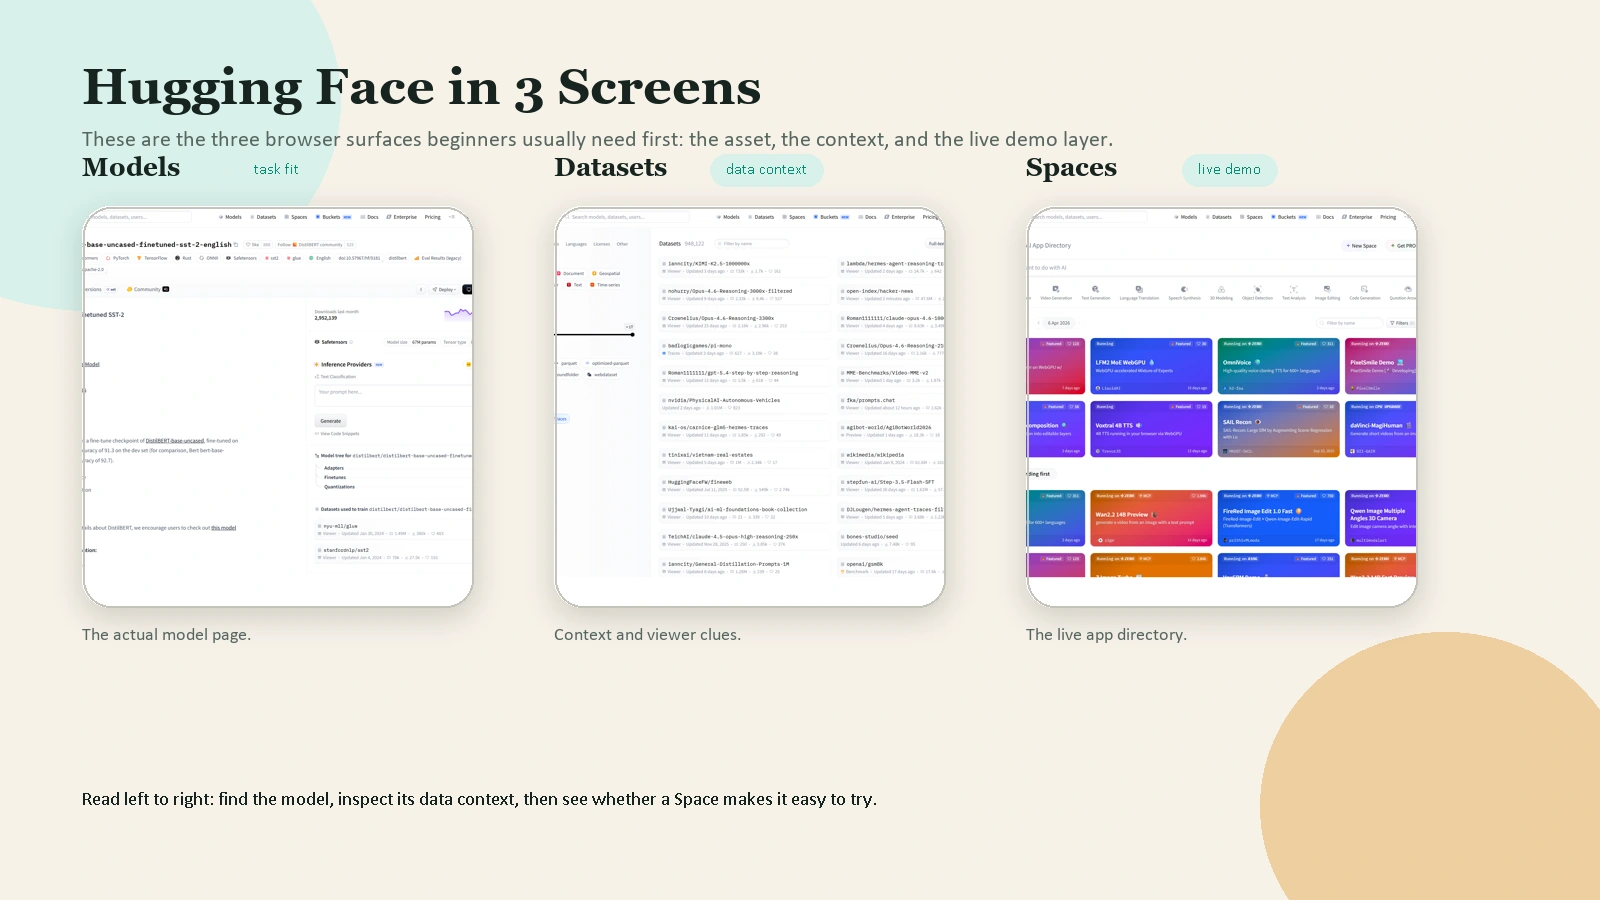Go to previous date before 6 Apr 2026
The width and height of the screenshot is (1600, 900).
click(x=1038, y=323)
